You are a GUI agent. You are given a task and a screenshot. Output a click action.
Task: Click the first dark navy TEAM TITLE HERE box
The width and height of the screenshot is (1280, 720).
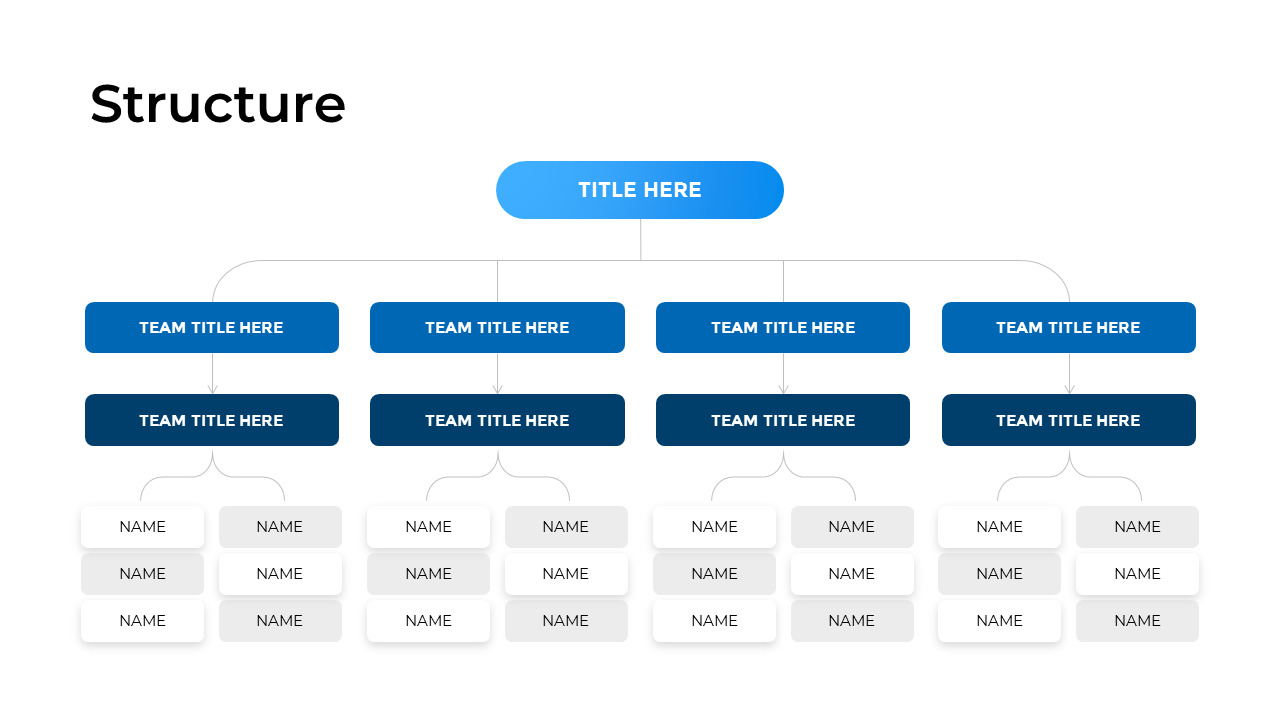(212, 420)
